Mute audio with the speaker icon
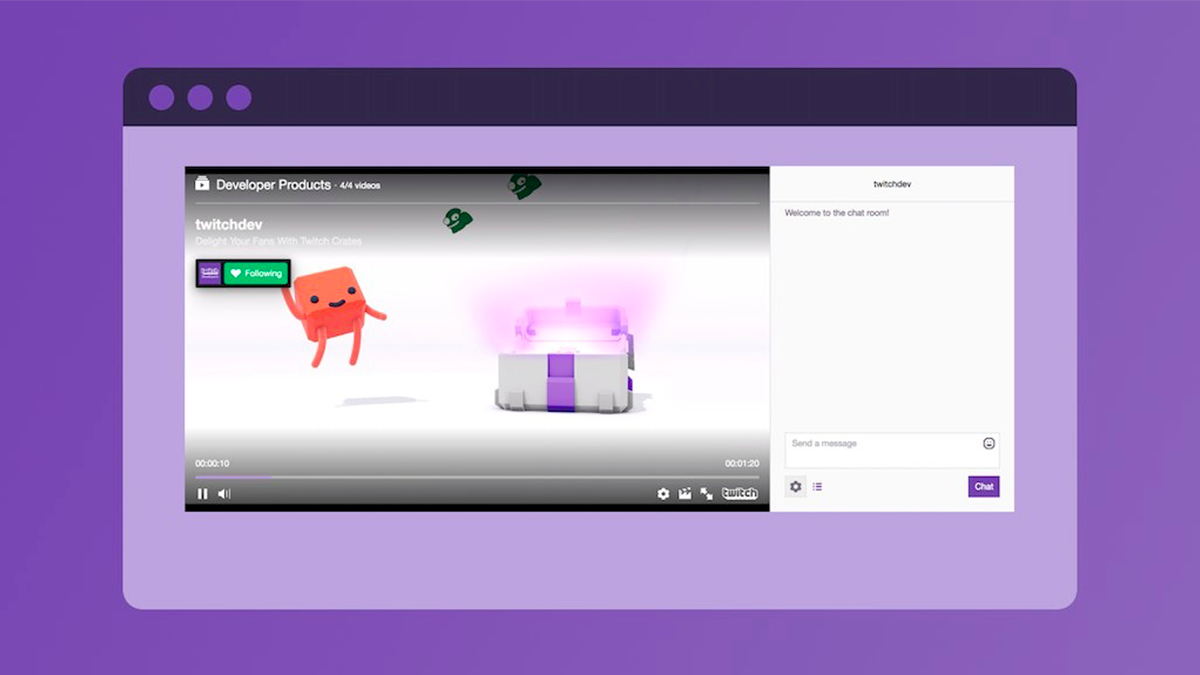The width and height of the screenshot is (1200, 675). tap(222, 493)
